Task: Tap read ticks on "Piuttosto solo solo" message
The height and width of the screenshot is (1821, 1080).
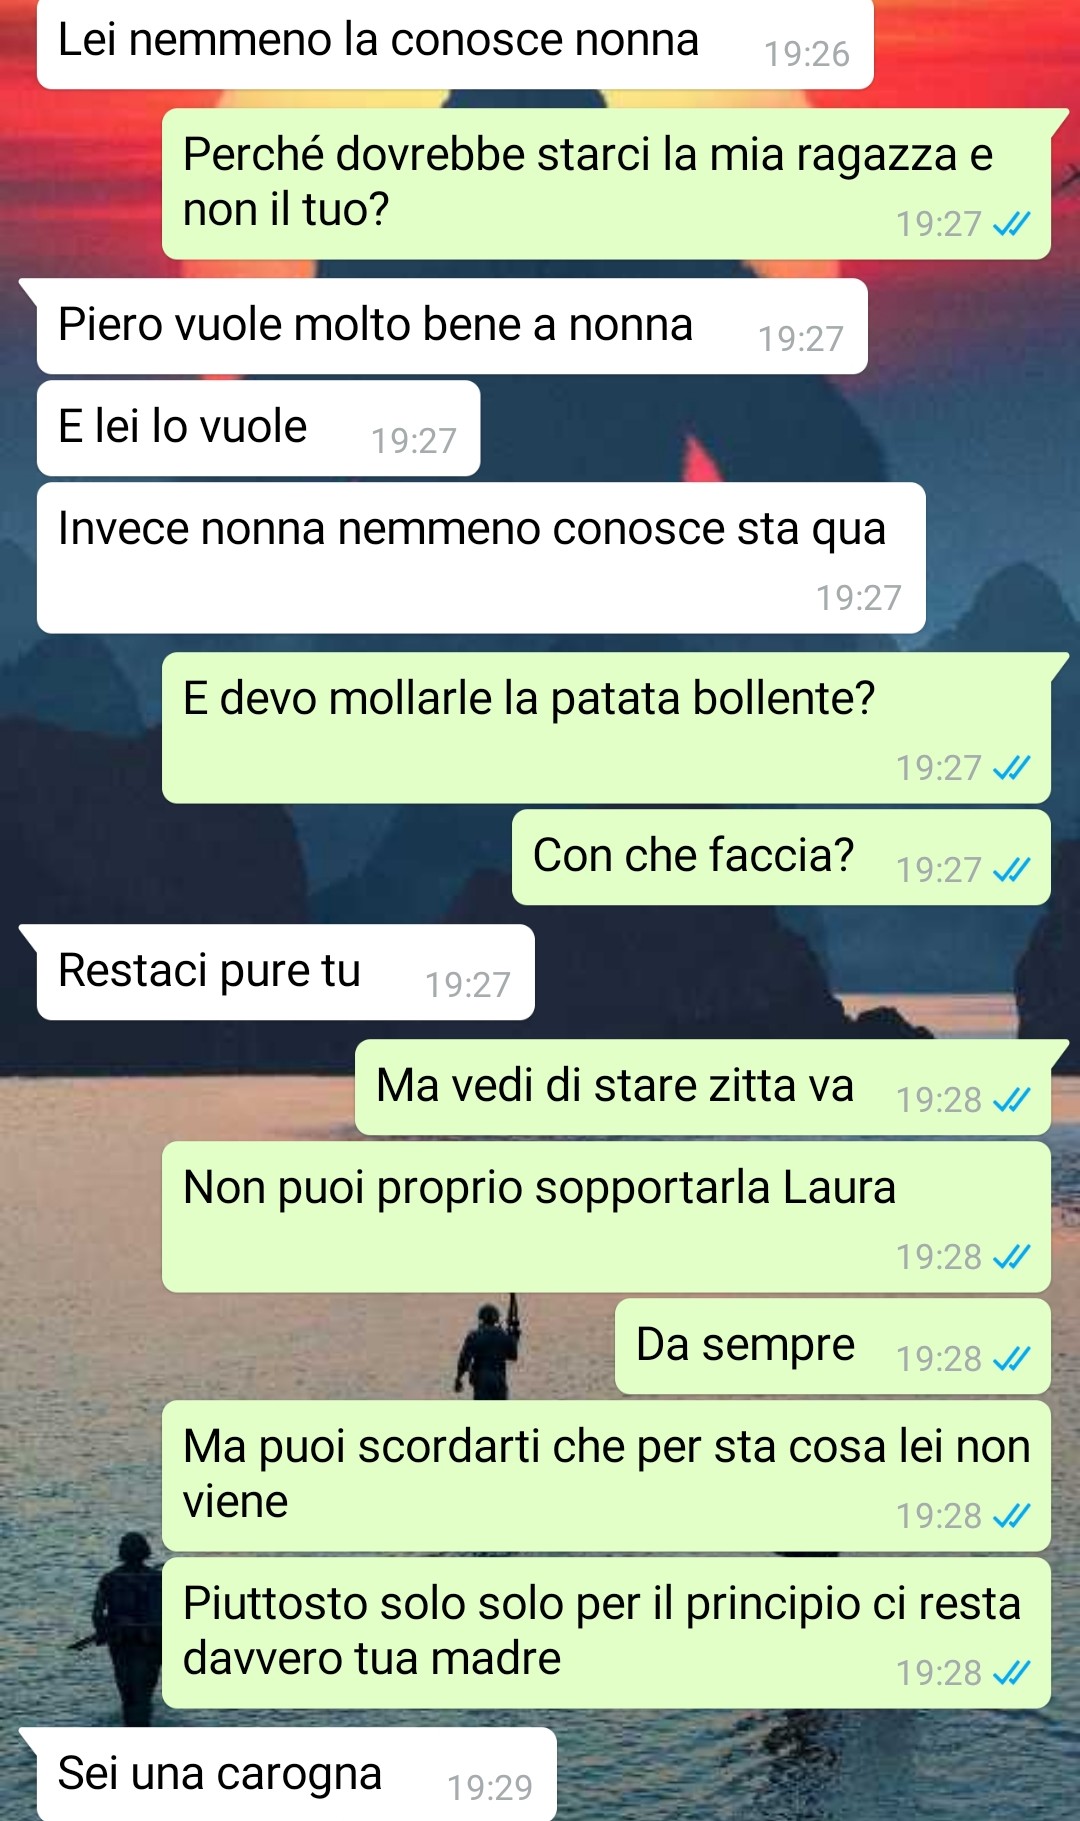Action: 1011,1673
